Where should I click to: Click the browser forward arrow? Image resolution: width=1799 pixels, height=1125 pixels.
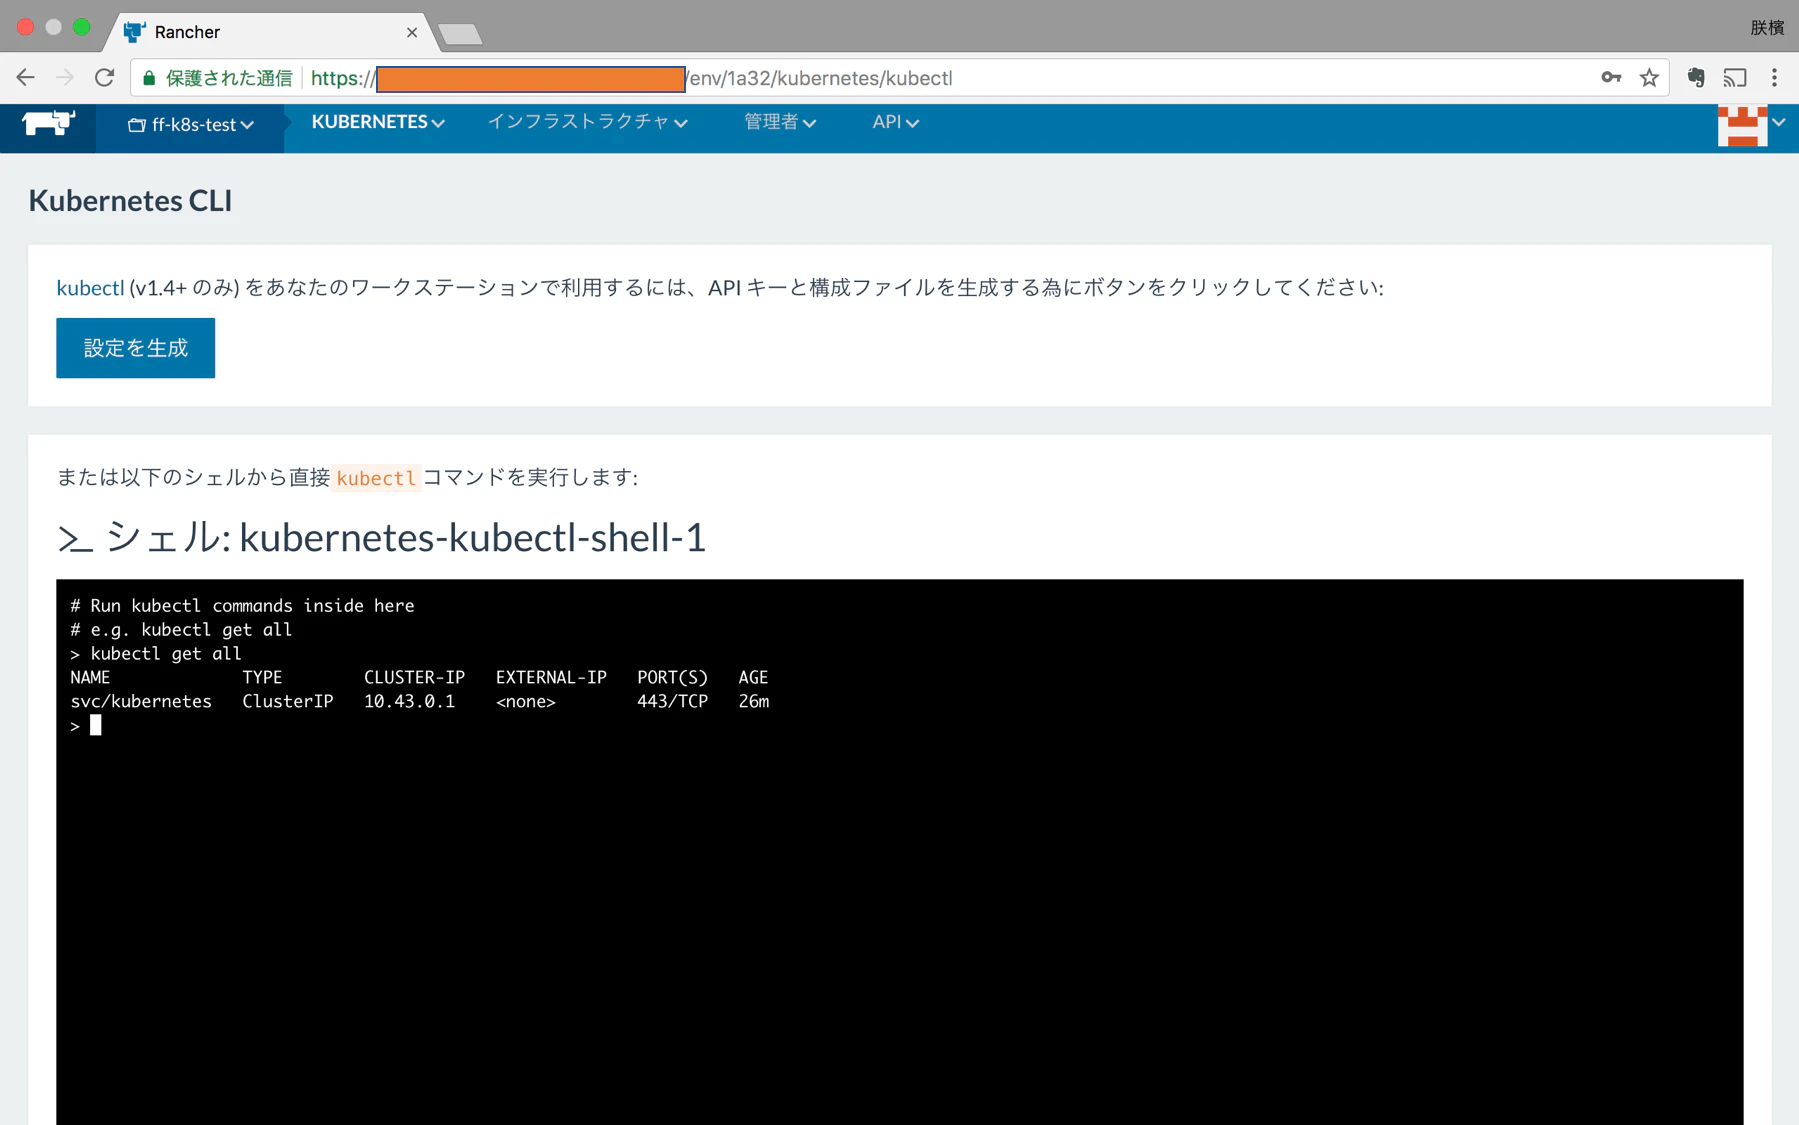click(65, 78)
